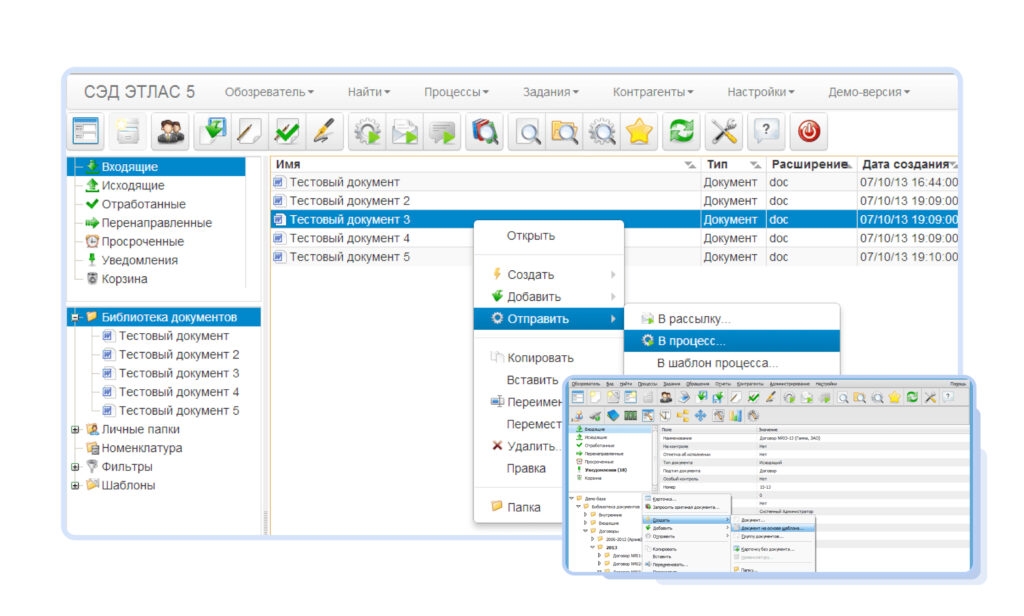
Task: Click the red power/logout toolbar icon
Action: point(808,131)
